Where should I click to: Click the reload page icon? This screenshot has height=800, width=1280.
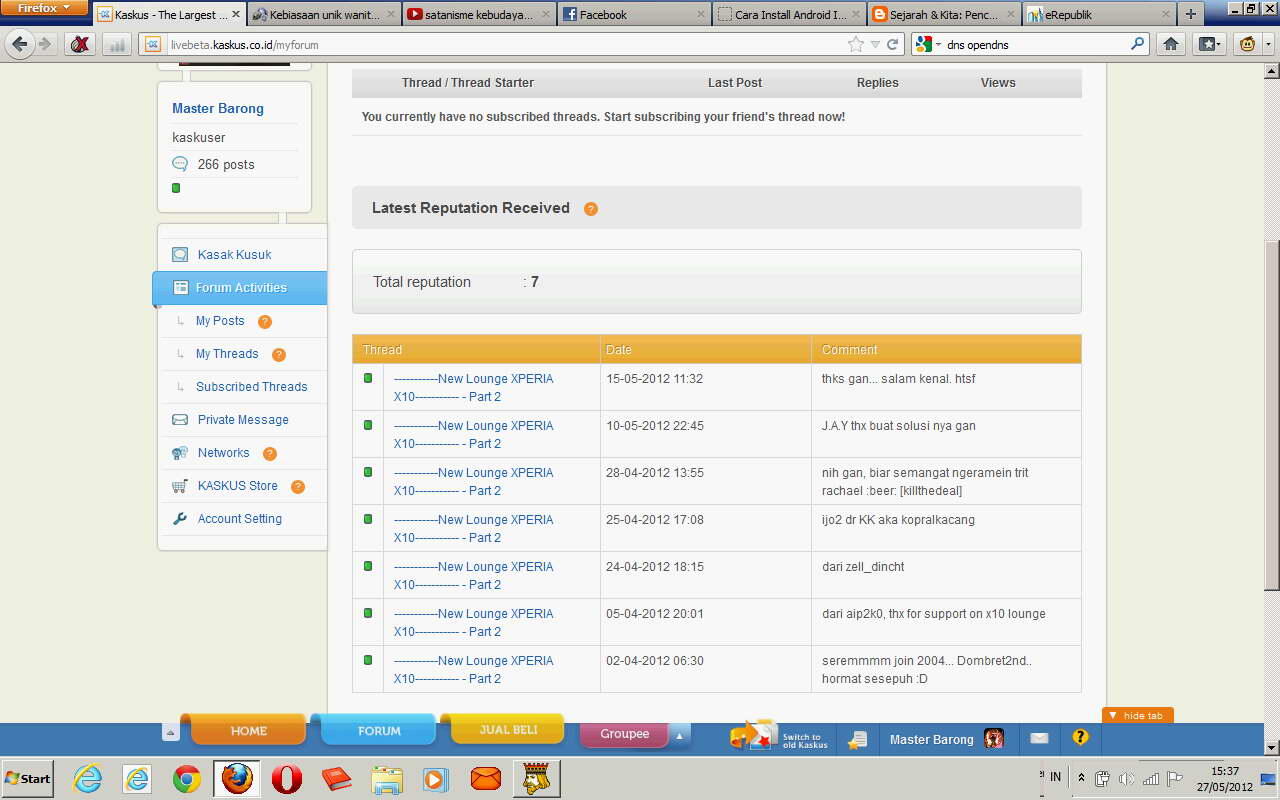point(893,44)
